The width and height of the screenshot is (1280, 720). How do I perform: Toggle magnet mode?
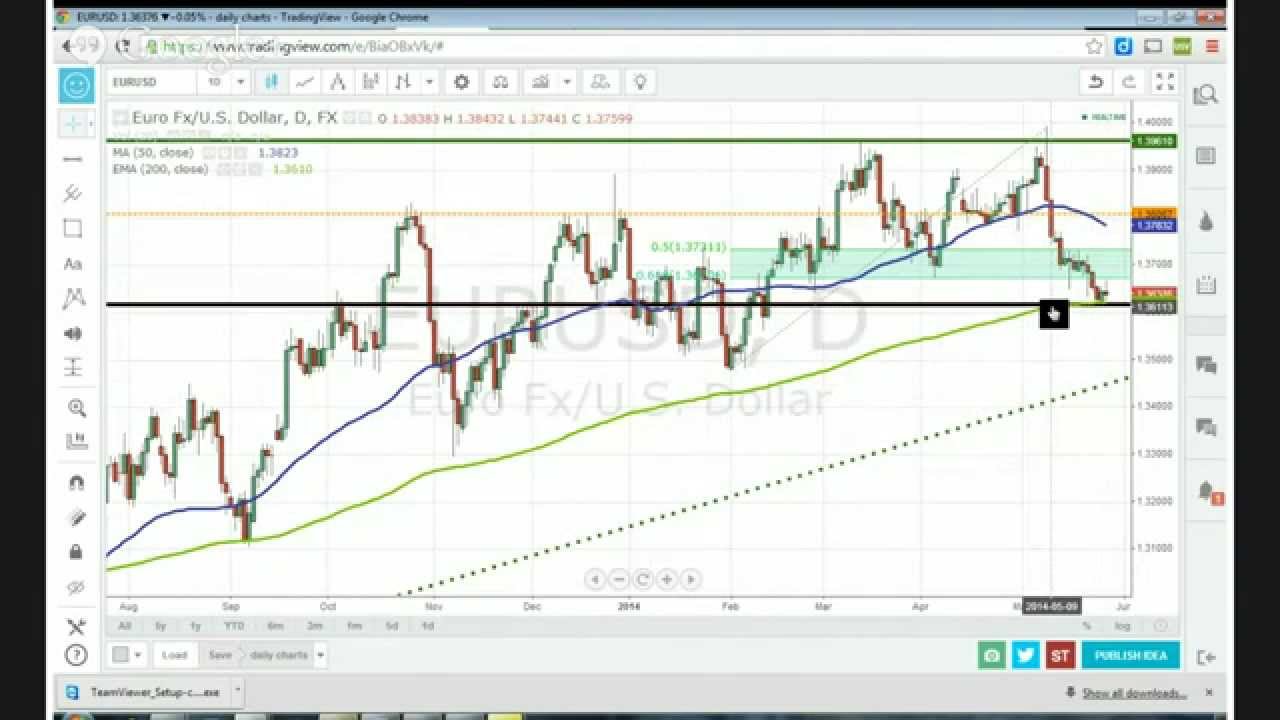coord(76,483)
